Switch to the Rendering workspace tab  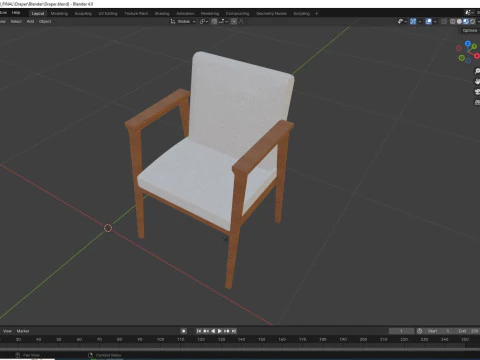210,14
